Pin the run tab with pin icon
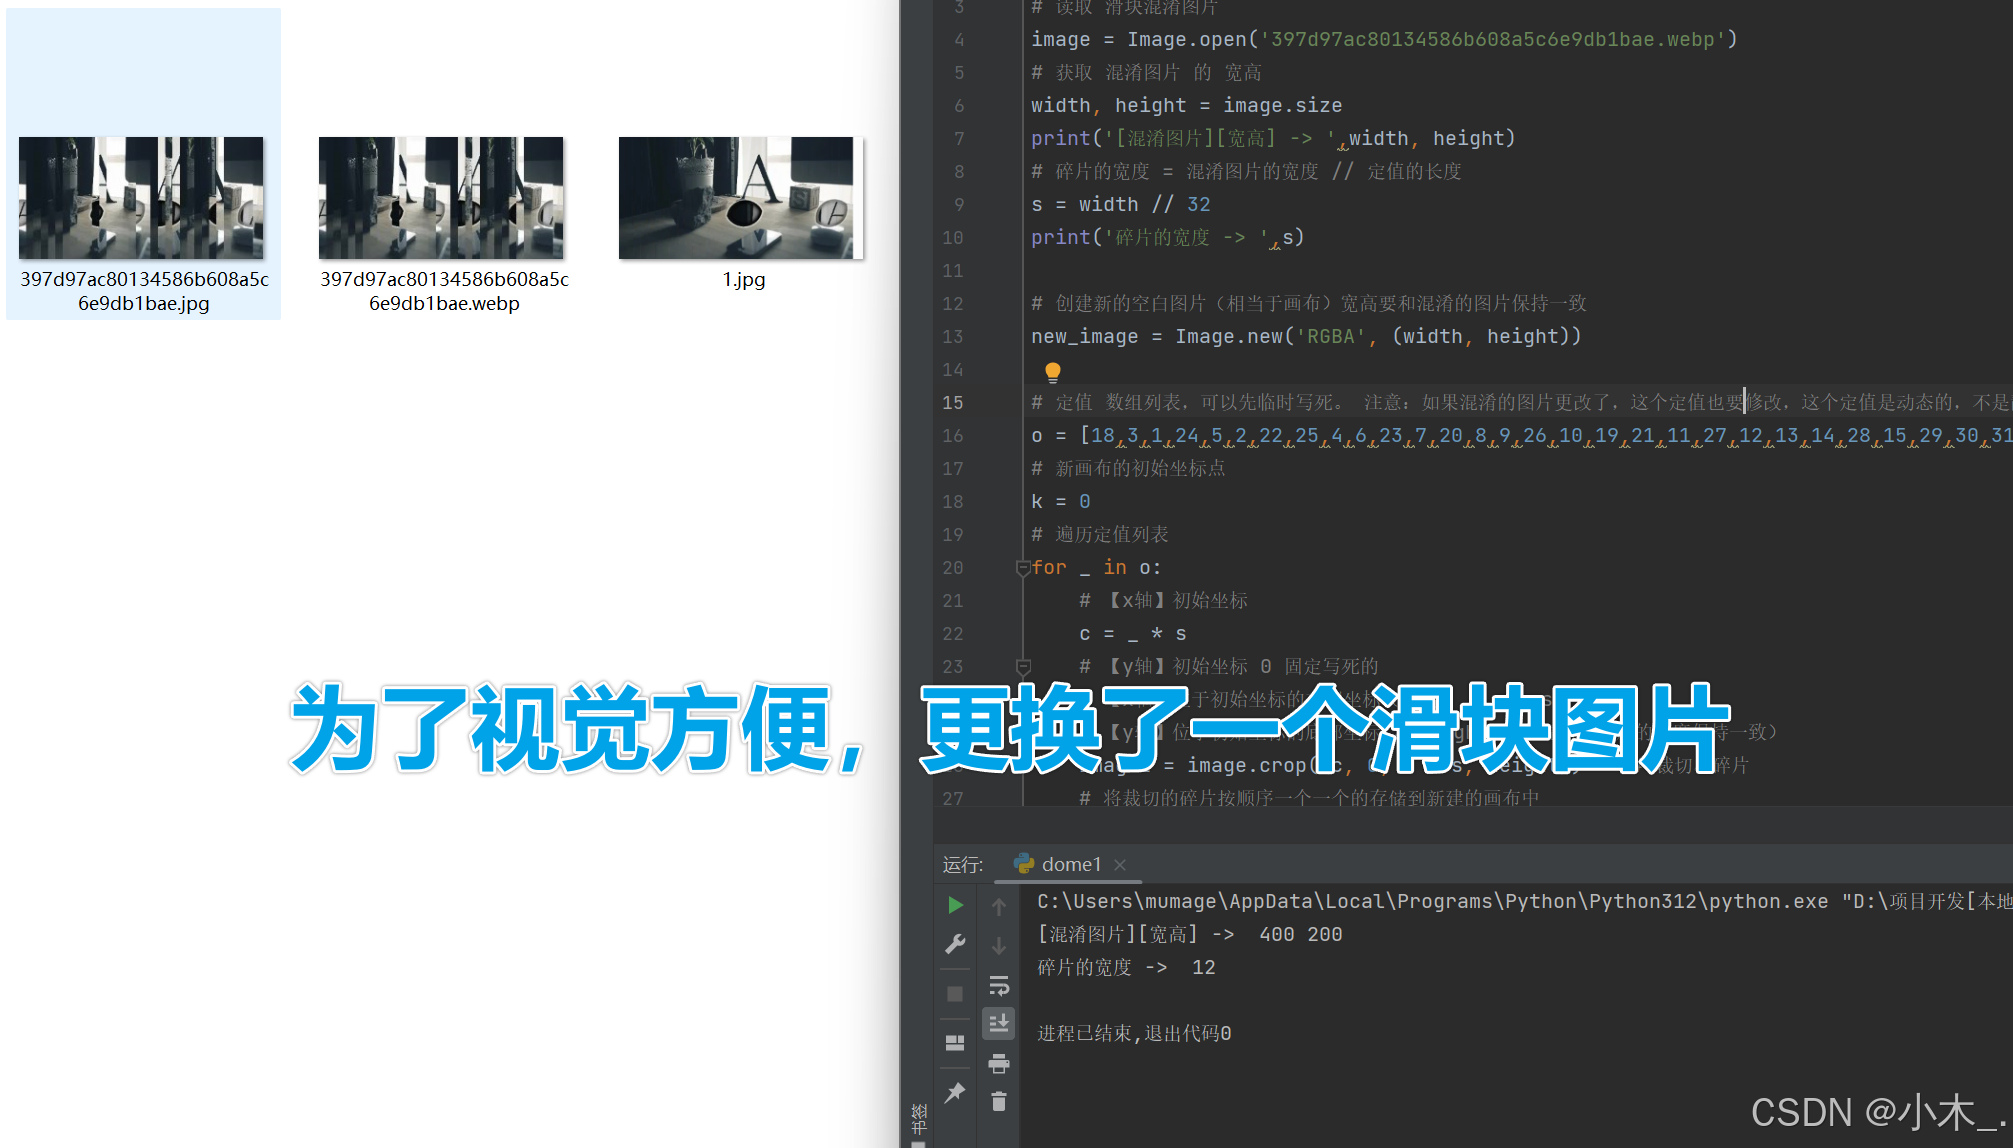This screenshot has height=1148, width=2013. [x=955, y=1092]
